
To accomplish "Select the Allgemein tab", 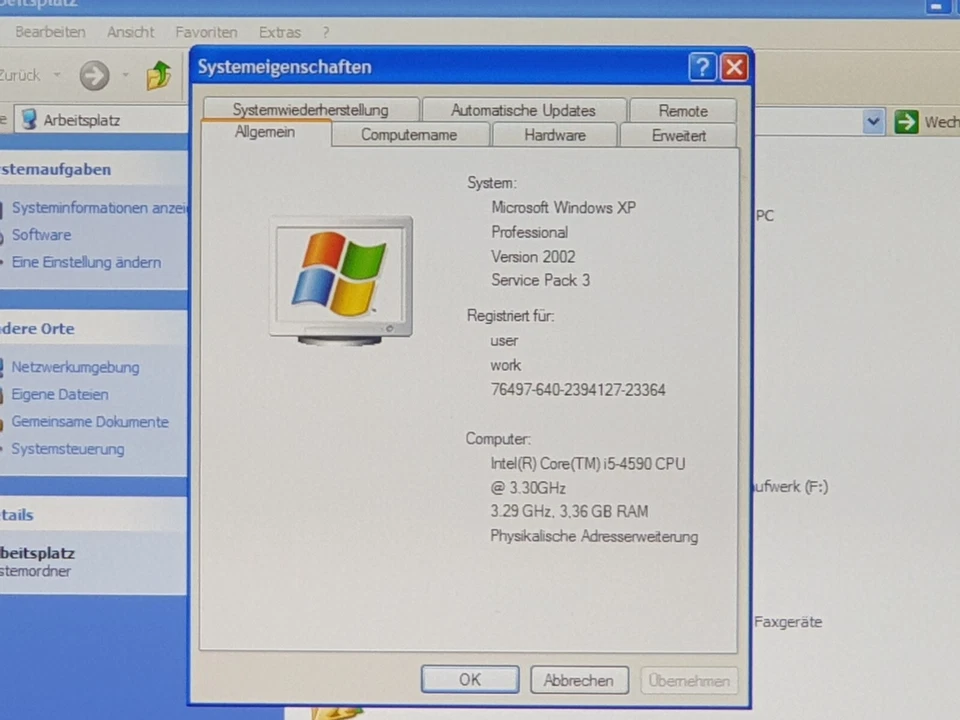I will (265, 132).
